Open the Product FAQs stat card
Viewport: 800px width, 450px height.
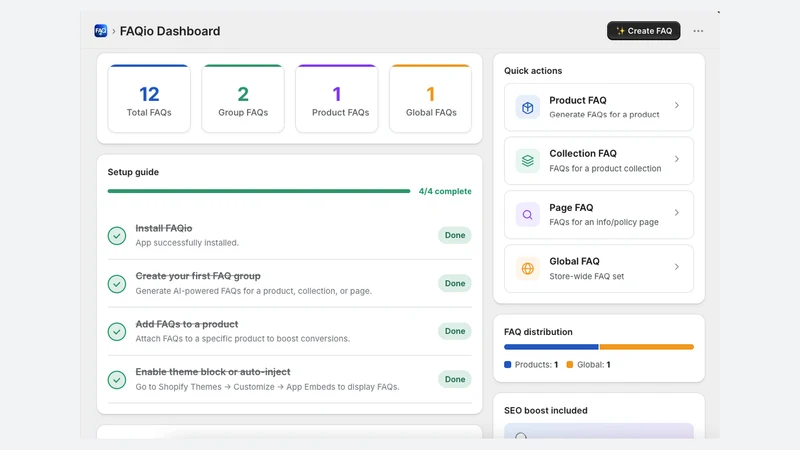click(x=337, y=98)
